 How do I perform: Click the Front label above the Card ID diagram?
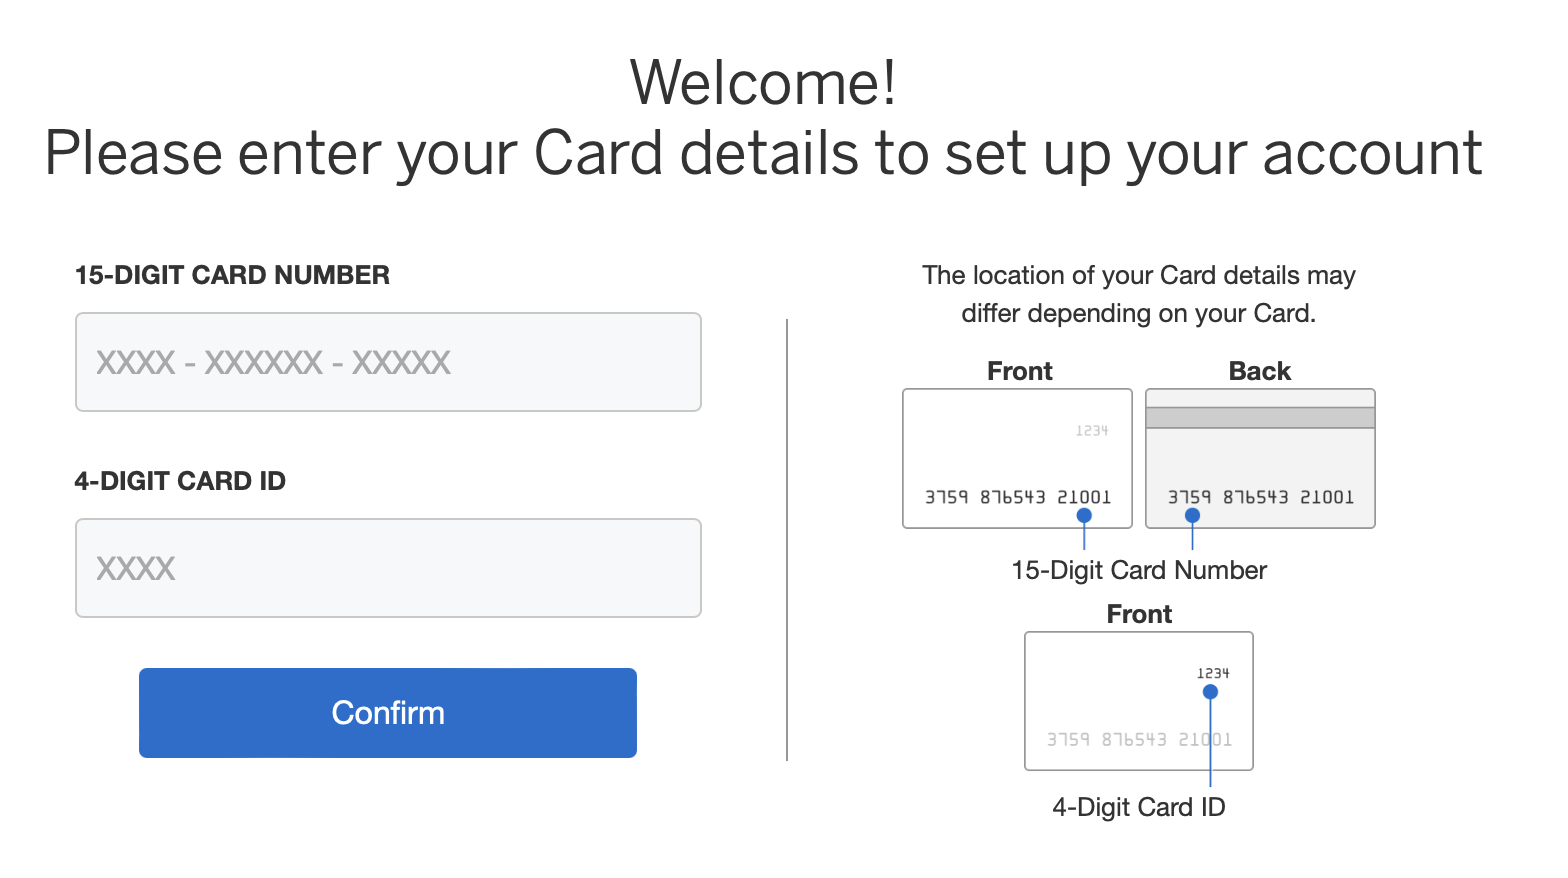pyautogui.click(x=1138, y=614)
